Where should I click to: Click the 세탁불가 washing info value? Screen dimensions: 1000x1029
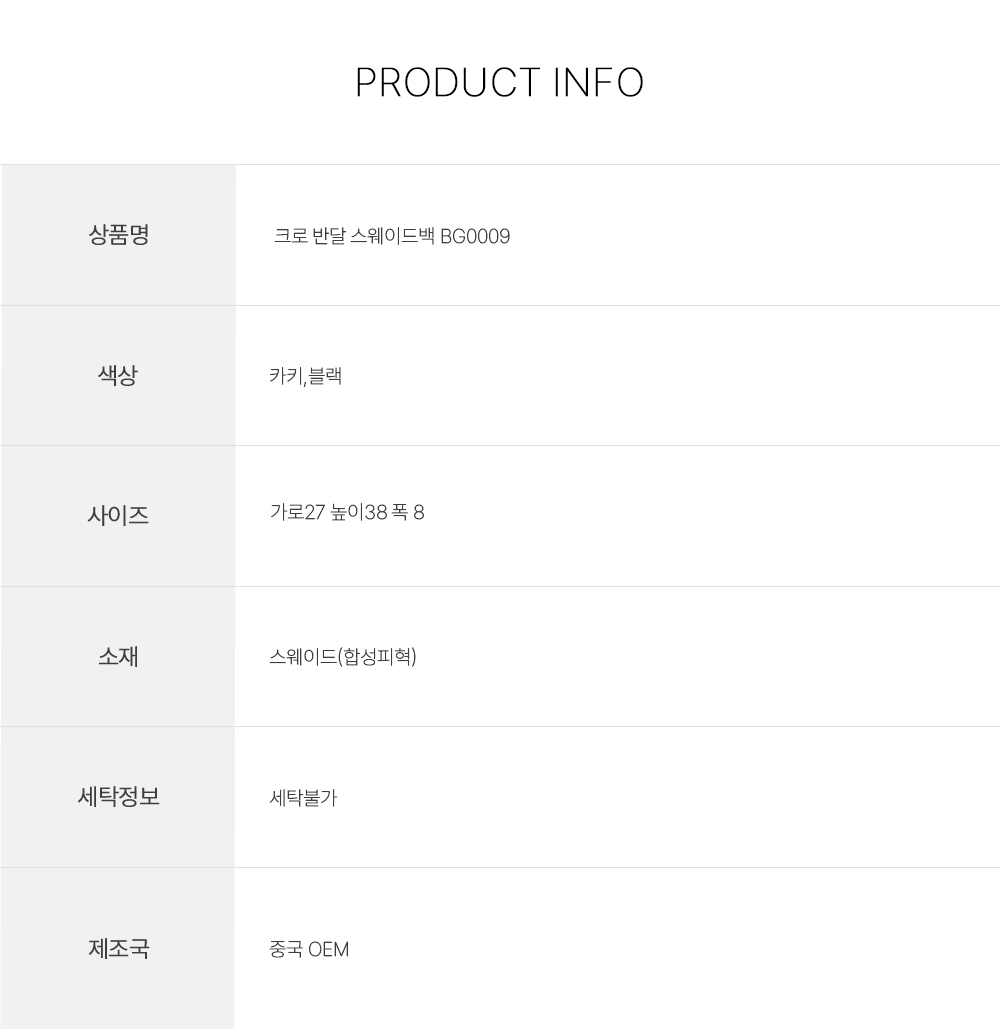pos(303,798)
